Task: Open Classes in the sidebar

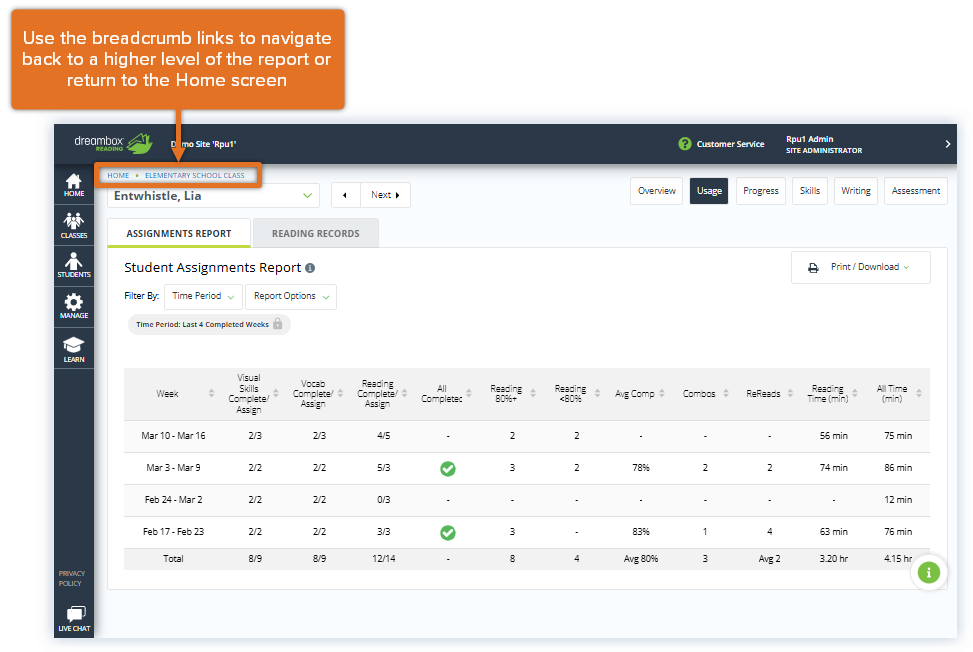Action: (x=74, y=226)
